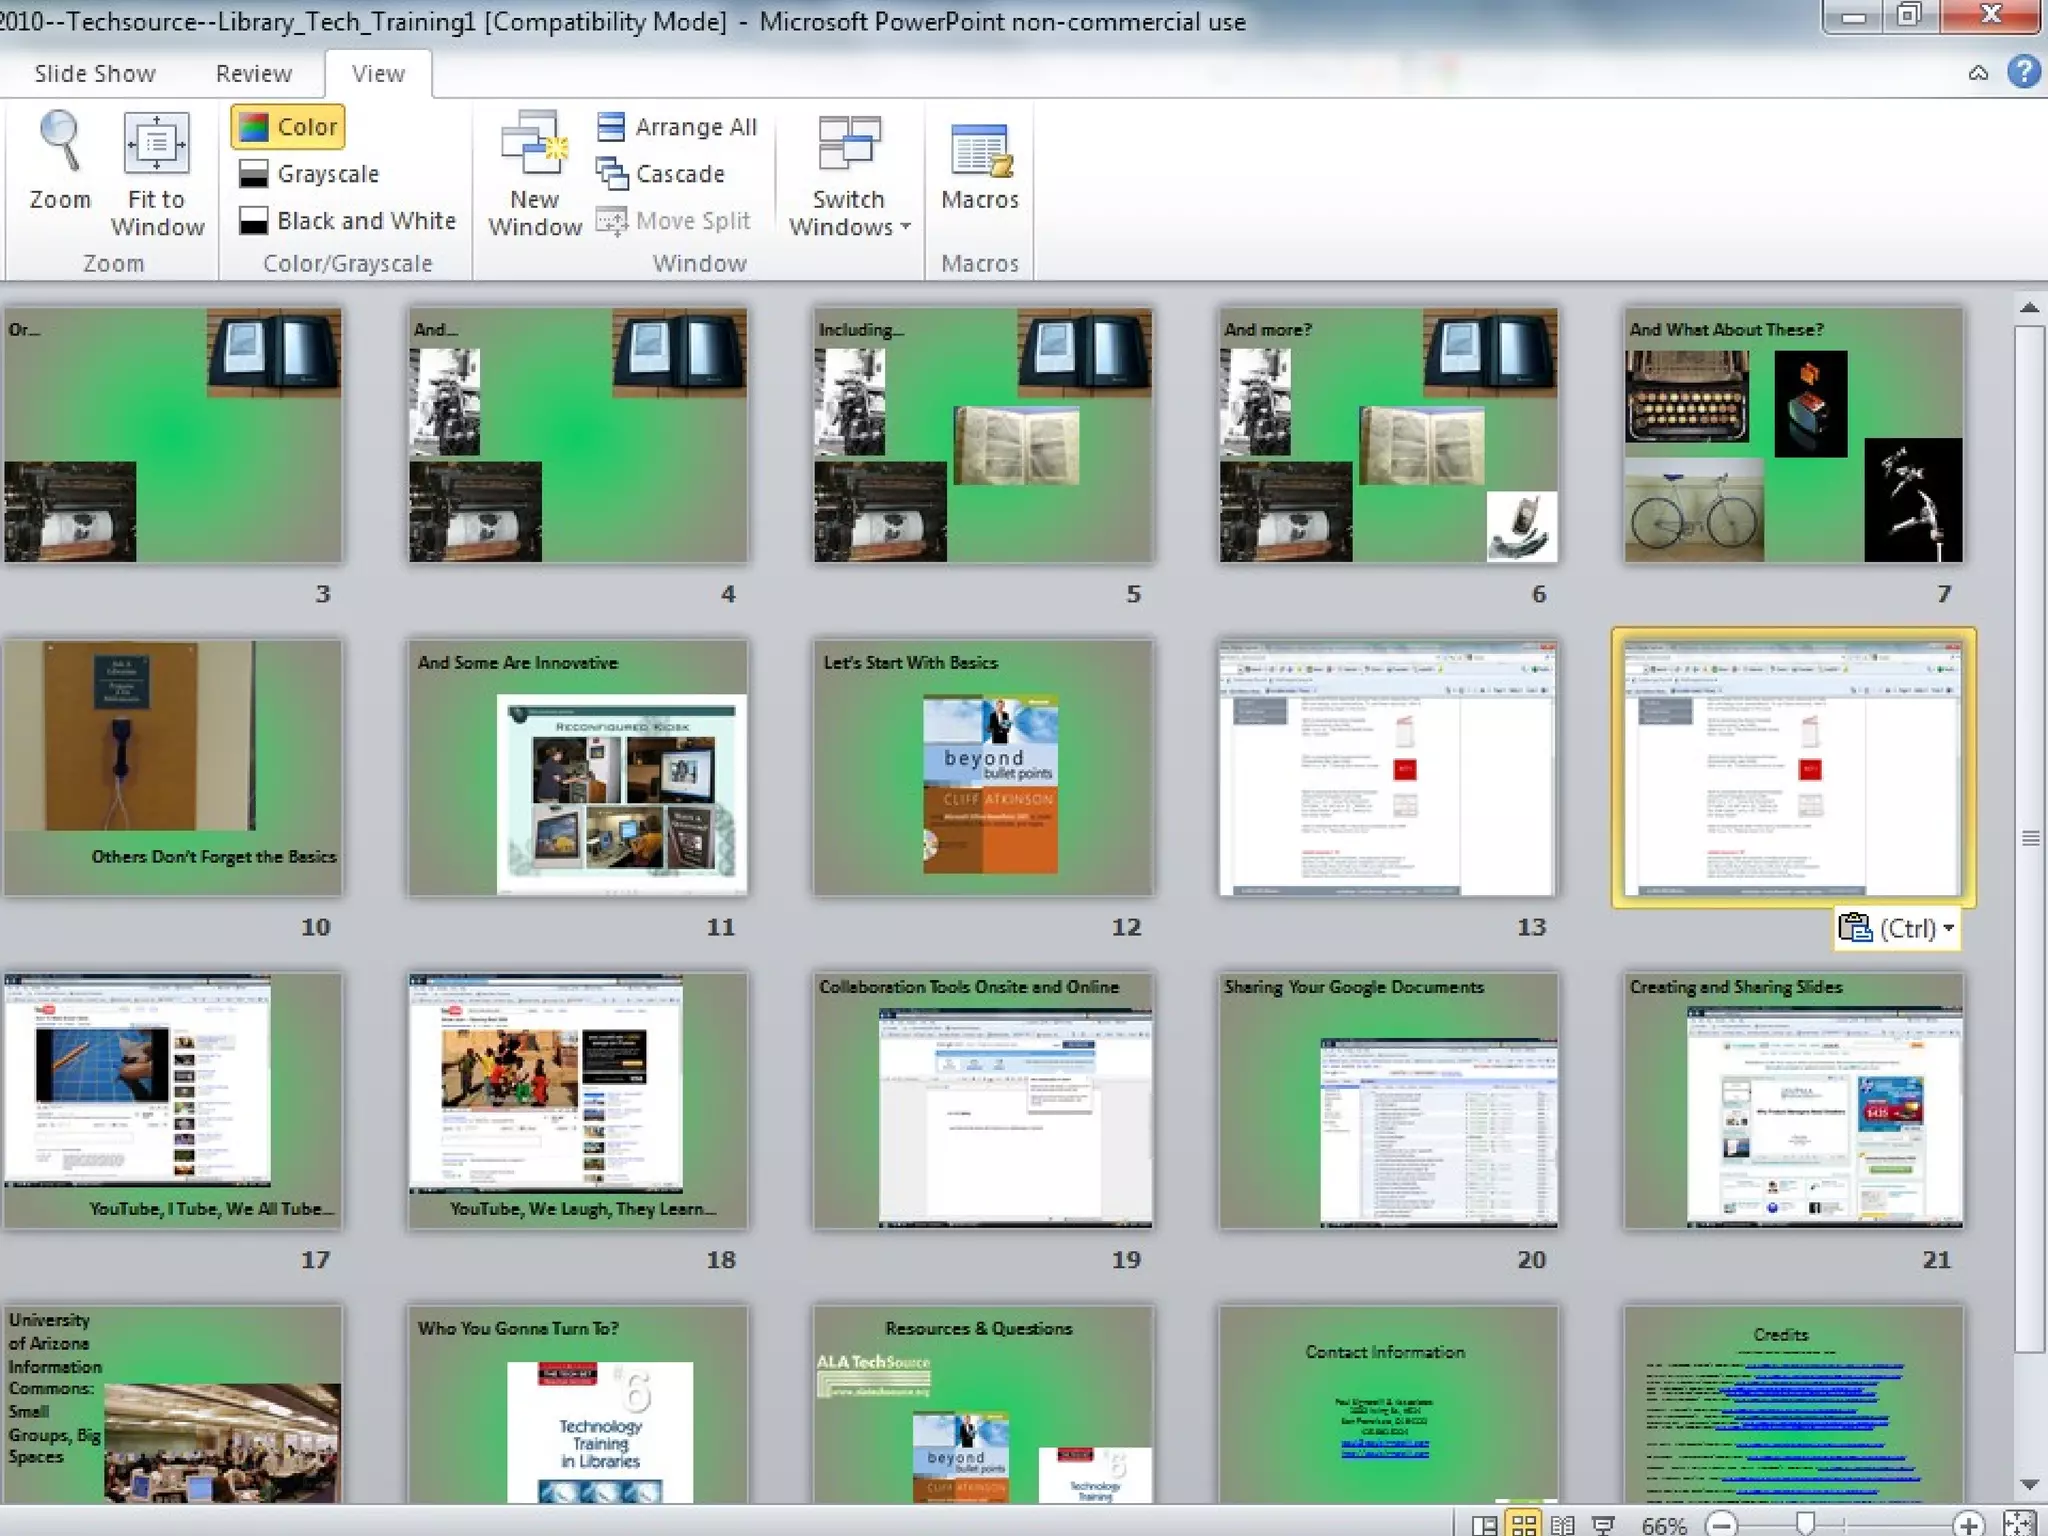The height and width of the screenshot is (1536, 2048).
Task: Click Arrange All windows
Action: pos(677,127)
